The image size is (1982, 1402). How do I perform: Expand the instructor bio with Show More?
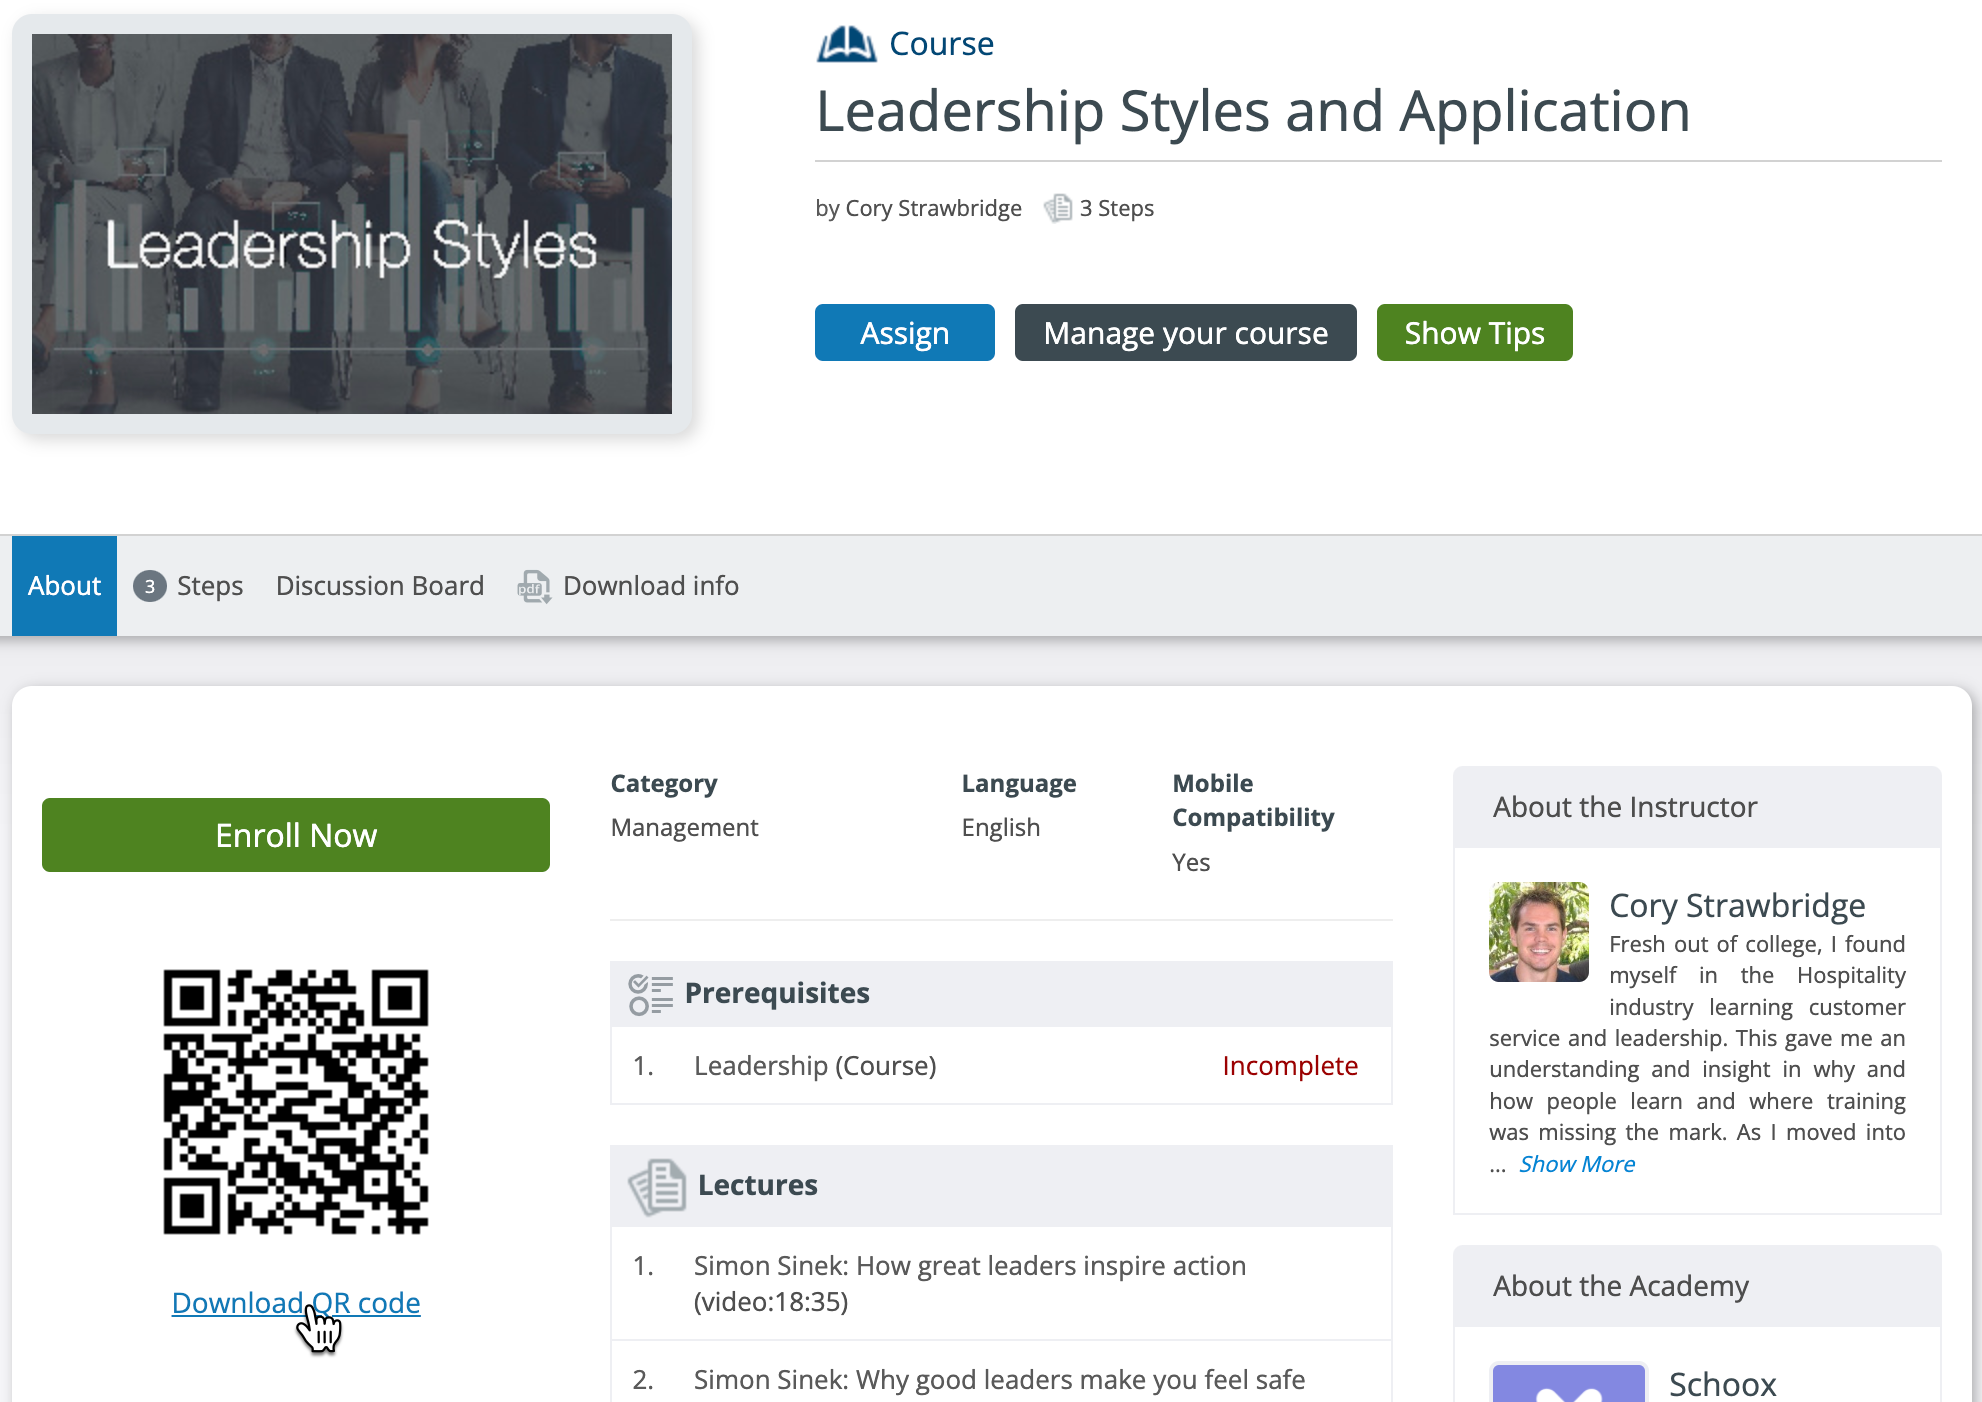1575,1163
